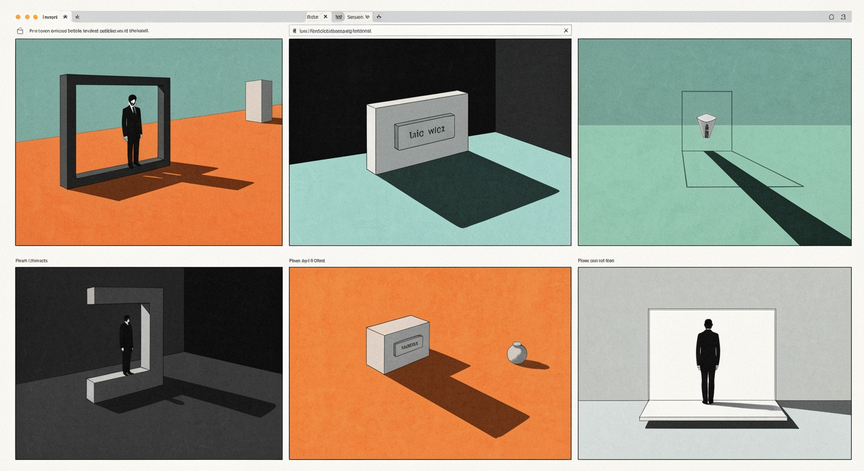This screenshot has height=471, width=864.
Task: Click inside the center address input field
Action: [430, 31]
